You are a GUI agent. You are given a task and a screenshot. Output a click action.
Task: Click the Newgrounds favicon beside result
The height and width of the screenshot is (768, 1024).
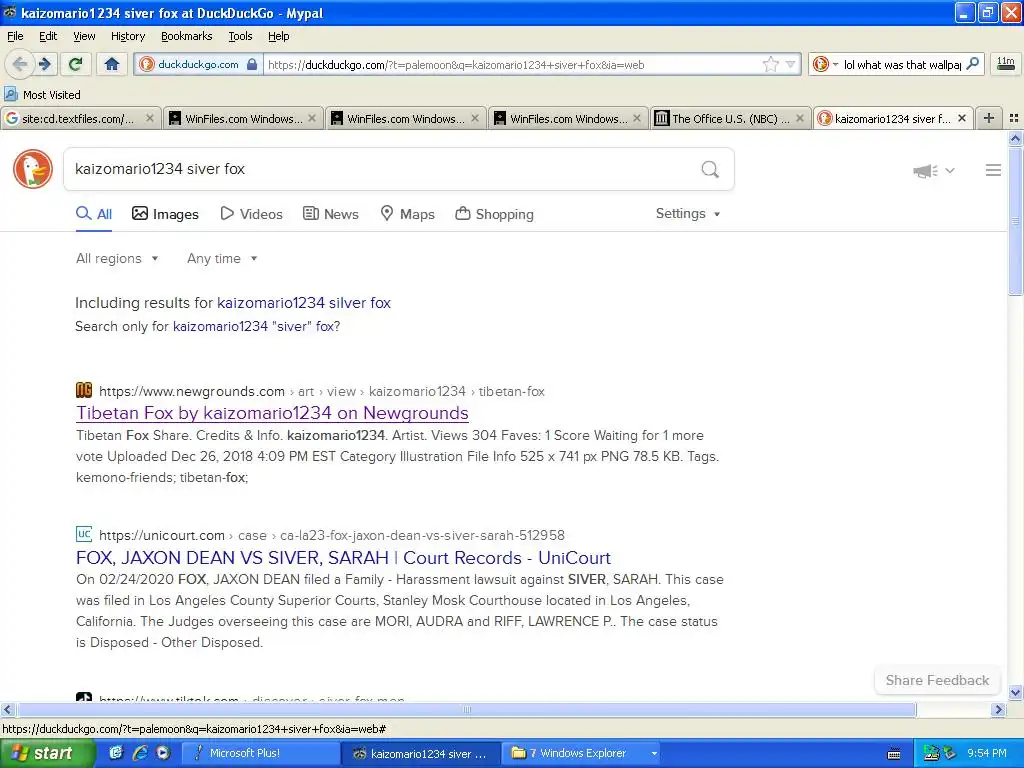click(x=84, y=390)
